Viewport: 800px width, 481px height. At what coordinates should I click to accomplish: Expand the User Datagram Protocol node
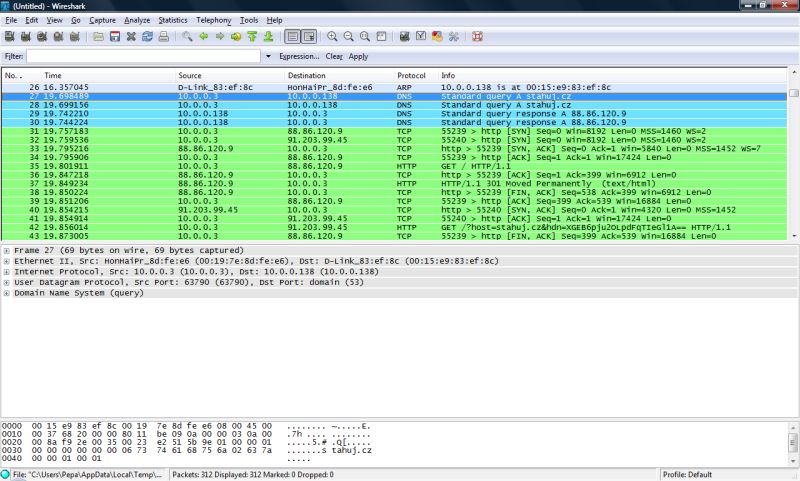pyautogui.click(x=7, y=283)
